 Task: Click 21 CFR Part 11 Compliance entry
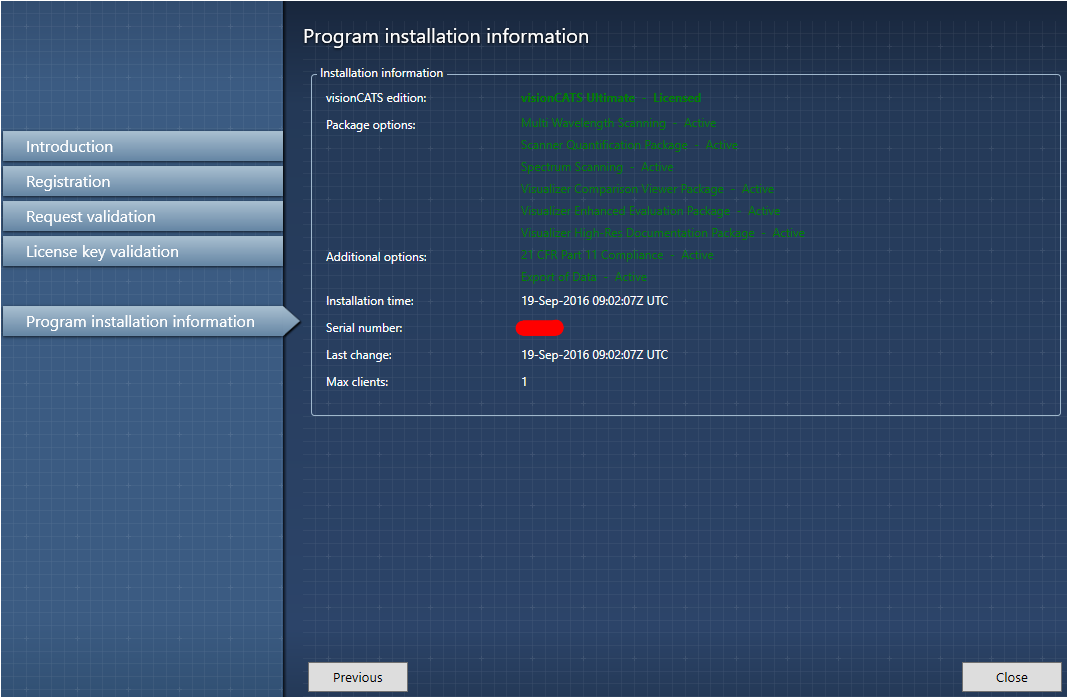(x=617, y=255)
